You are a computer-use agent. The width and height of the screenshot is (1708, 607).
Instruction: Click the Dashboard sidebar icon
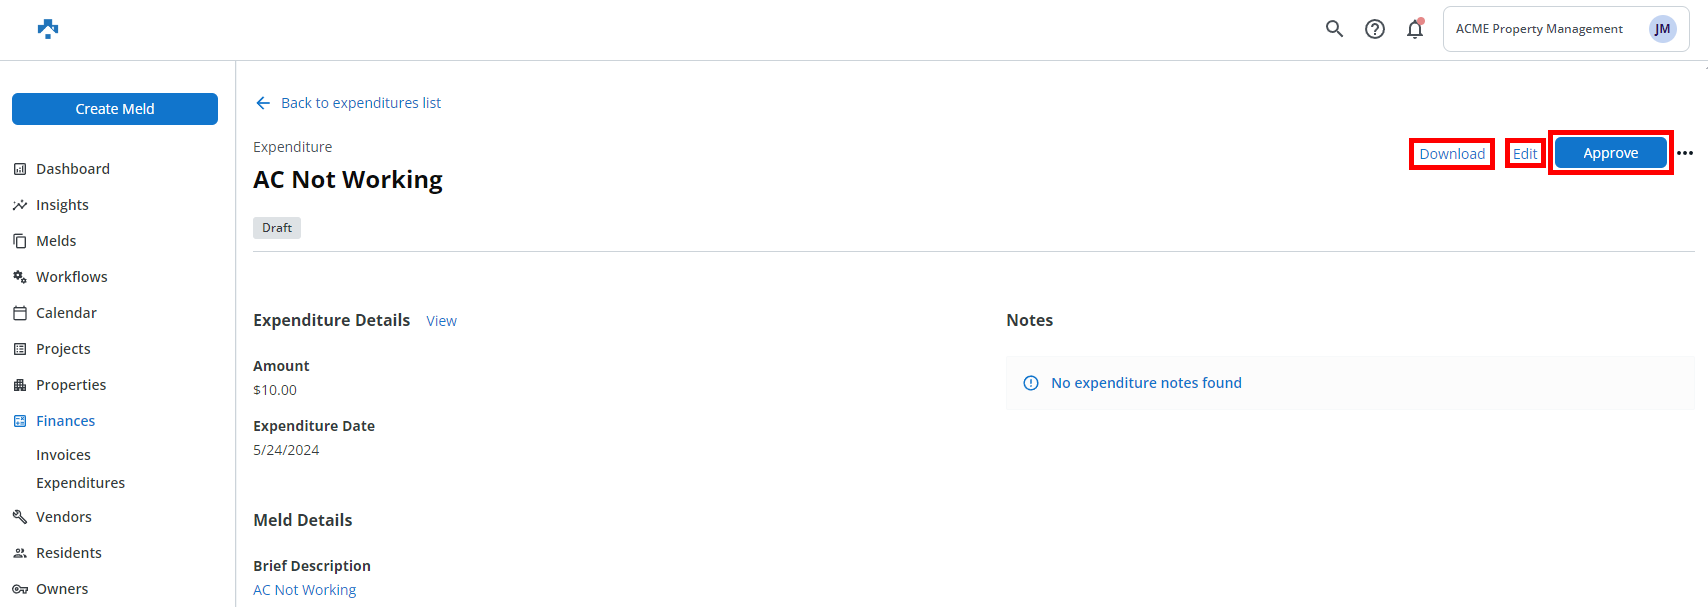20,169
